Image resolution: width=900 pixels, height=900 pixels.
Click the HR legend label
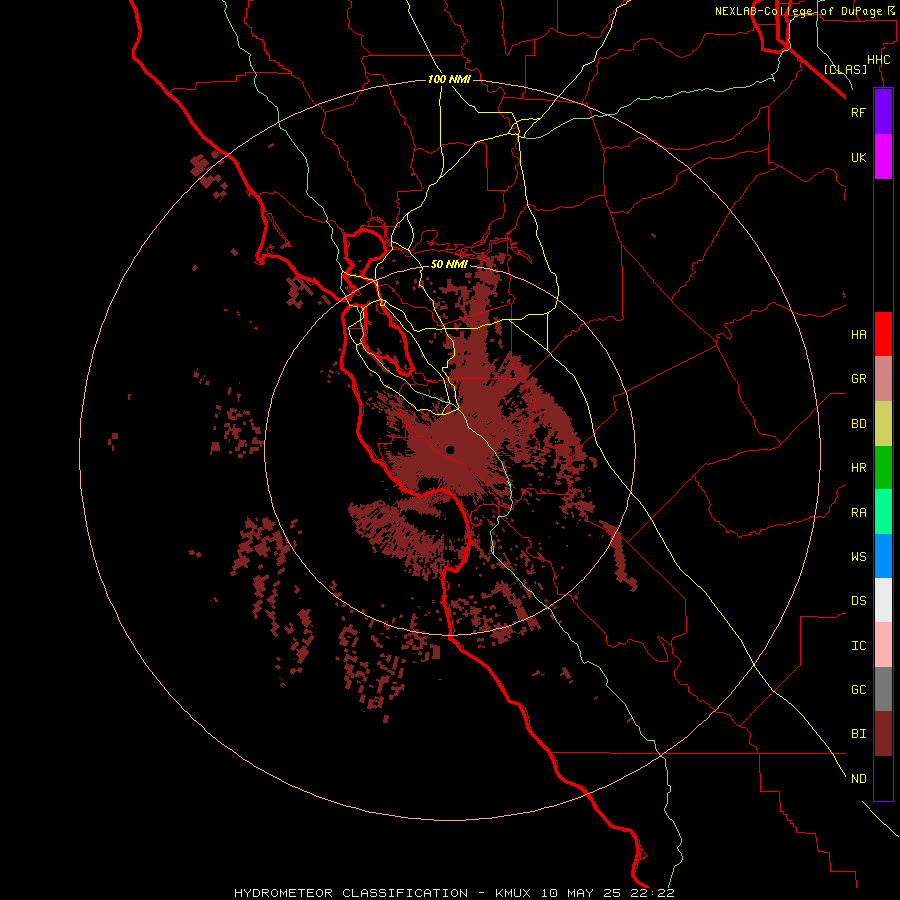pyautogui.click(x=858, y=468)
